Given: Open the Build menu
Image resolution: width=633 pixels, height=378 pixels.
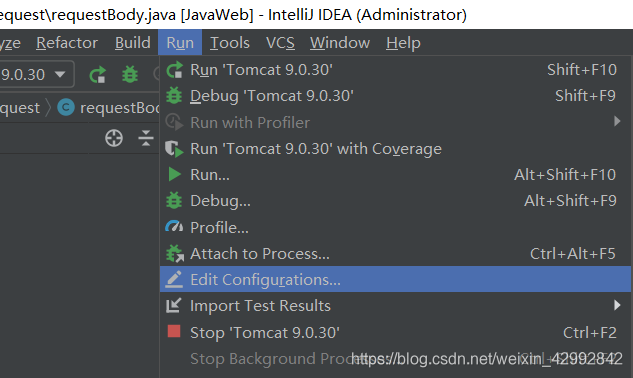Looking at the screenshot, I should click(x=132, y=42).
